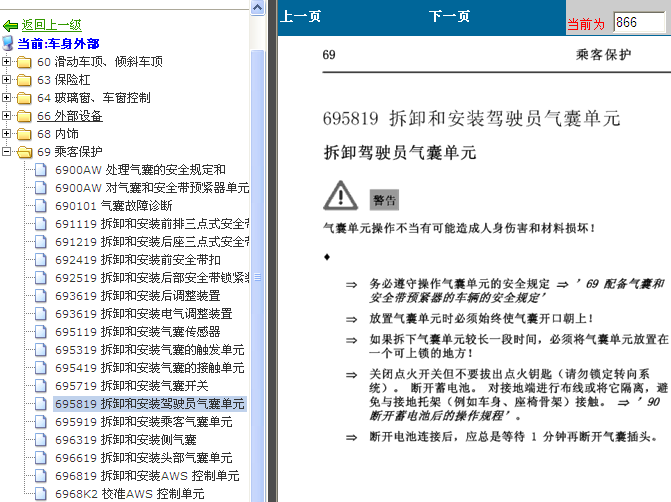Click page icon beside 690101 气囊故障诊断
Viewport: 671px width, 502px height.
coord(41,206)
